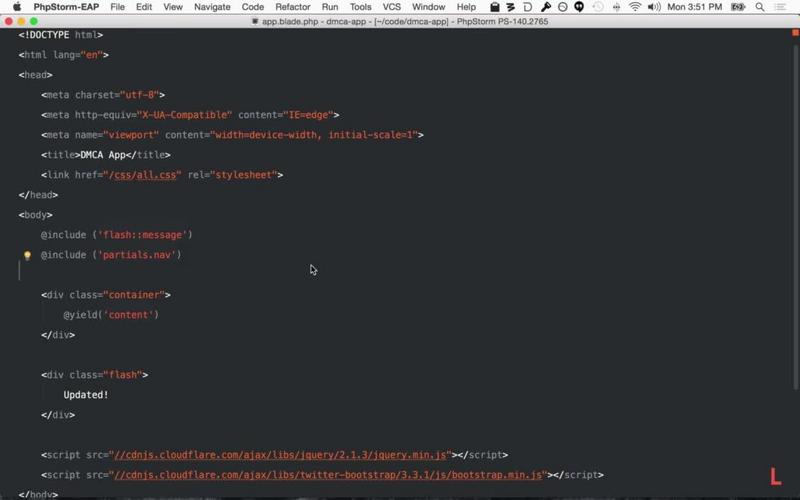Viewport: 800px width, 500px height.
Task: Click the "container" class value
Action: pos(134,295)
